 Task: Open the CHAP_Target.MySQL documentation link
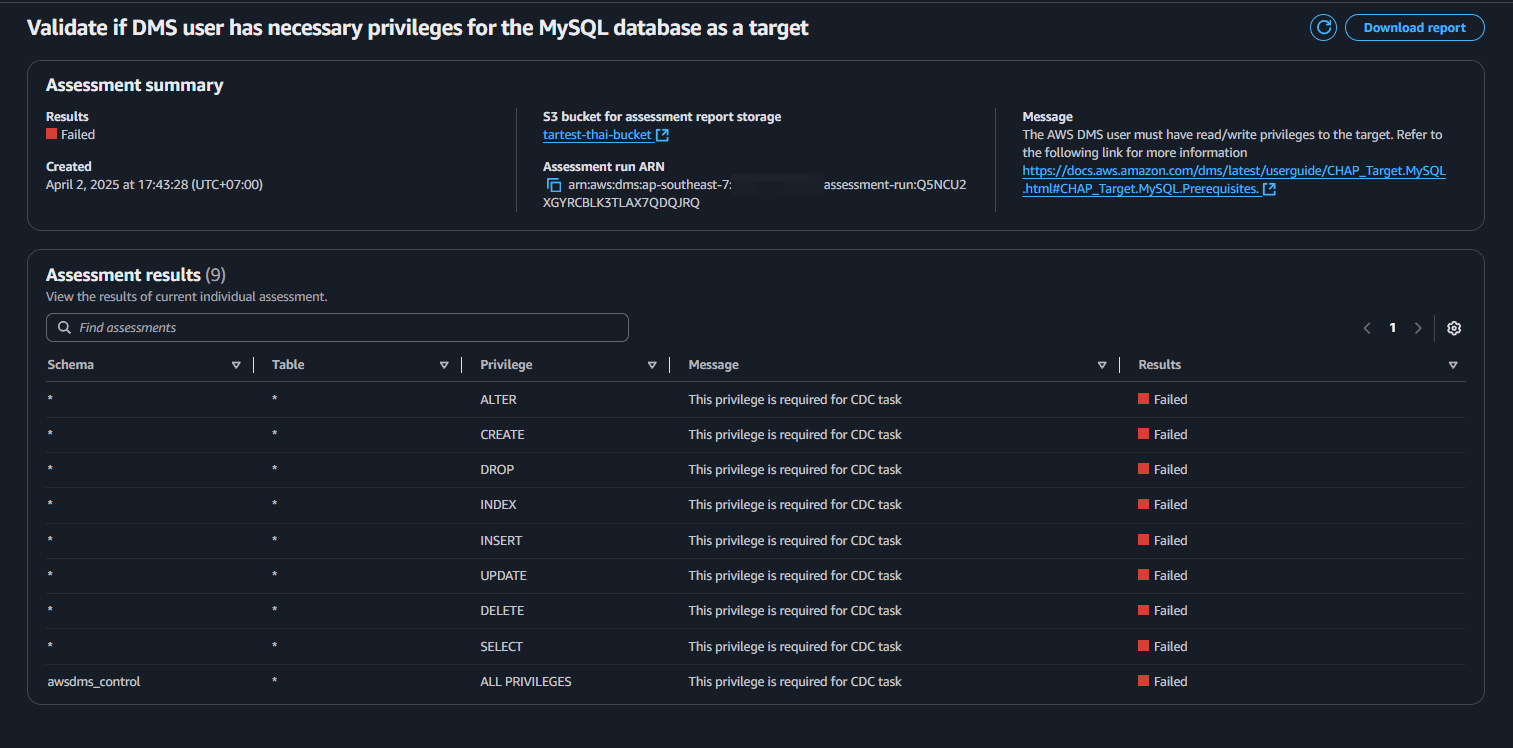pos(1234,180)
